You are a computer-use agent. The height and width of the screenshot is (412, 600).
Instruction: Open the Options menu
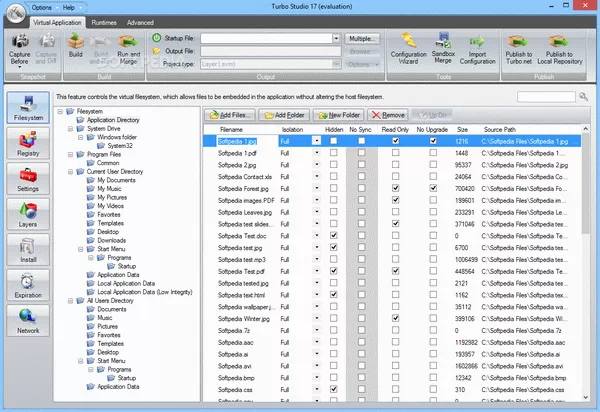click(x=42, y=7)
